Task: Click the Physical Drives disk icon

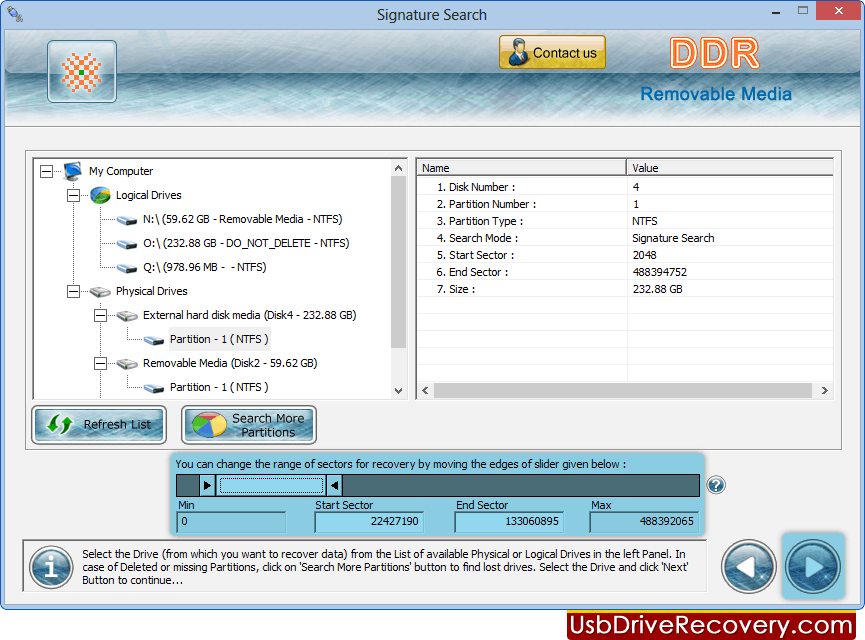Action: click(100, 291)
